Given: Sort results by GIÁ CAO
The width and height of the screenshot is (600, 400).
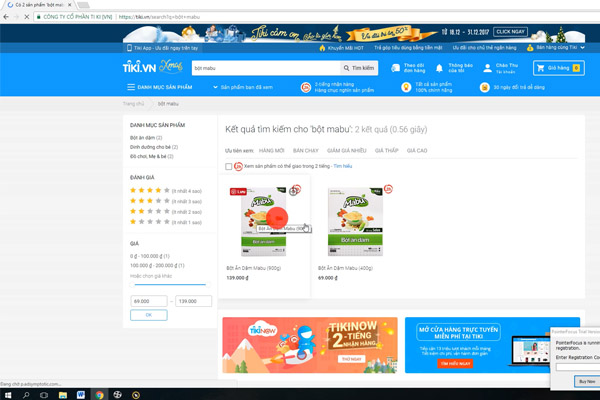Looking at the screenshot, I should coord(417,150).
